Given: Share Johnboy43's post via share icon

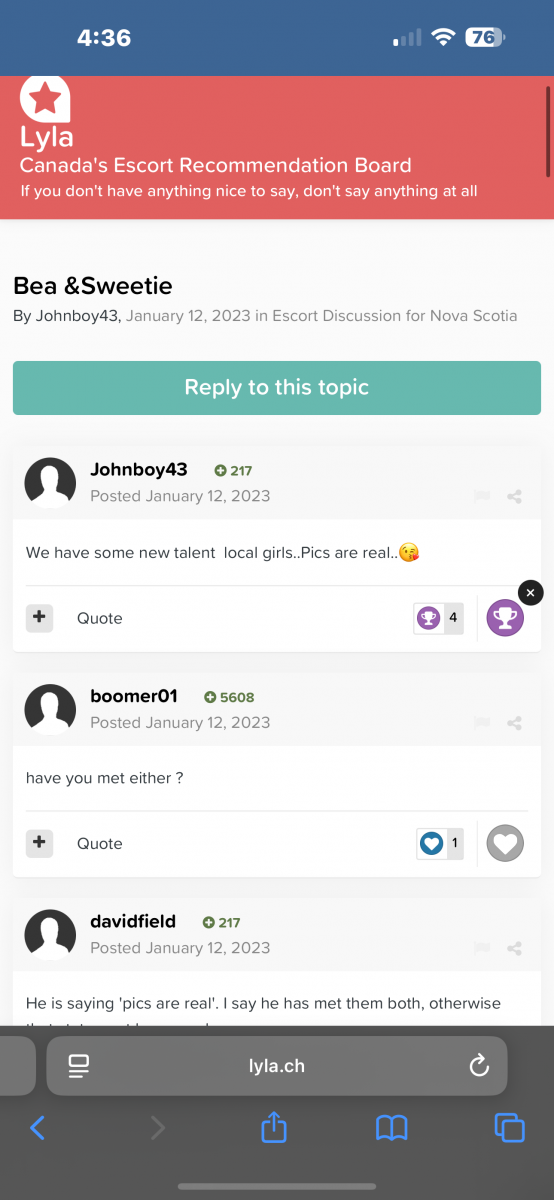Looking at the screenshot, I should pyautogui.click(x=514, y=496).
